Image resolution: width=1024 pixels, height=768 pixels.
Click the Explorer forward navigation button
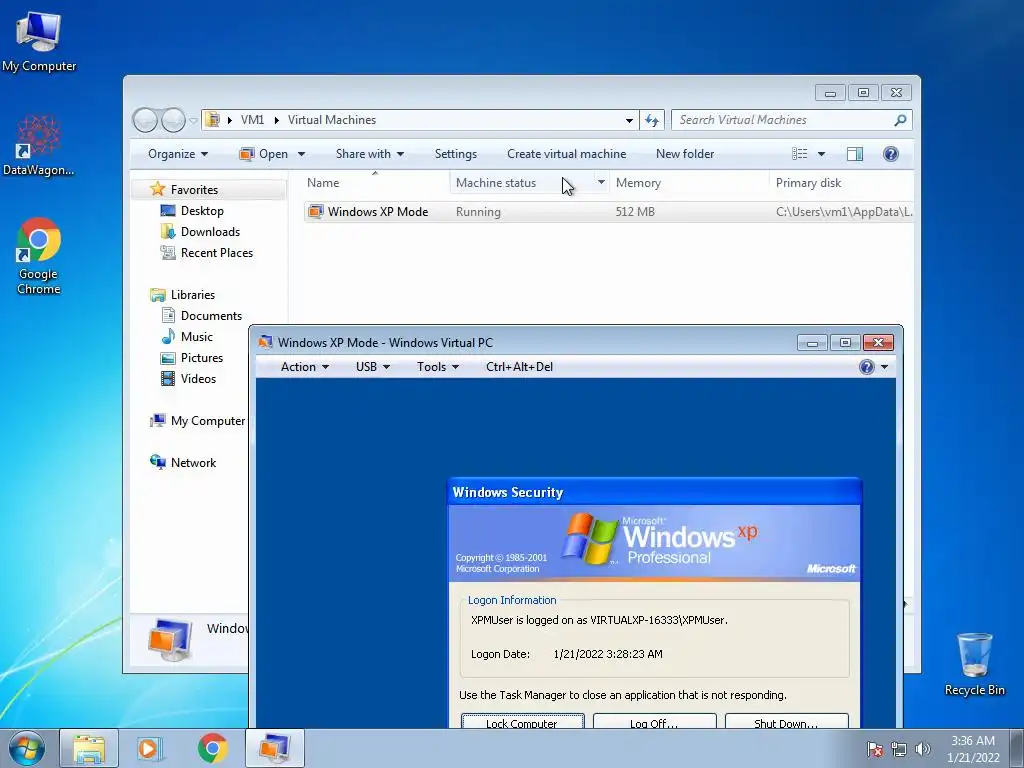[173, 120]
